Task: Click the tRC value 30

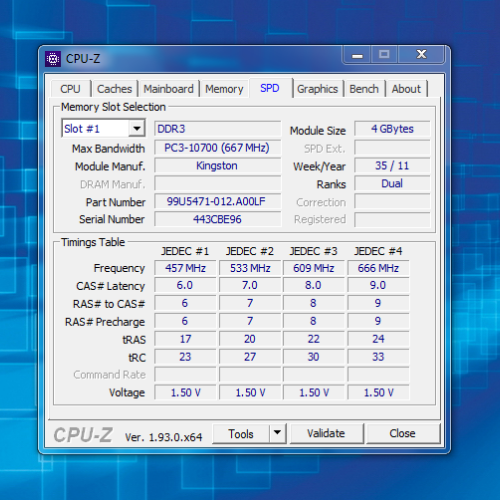Action: point(313,357)
